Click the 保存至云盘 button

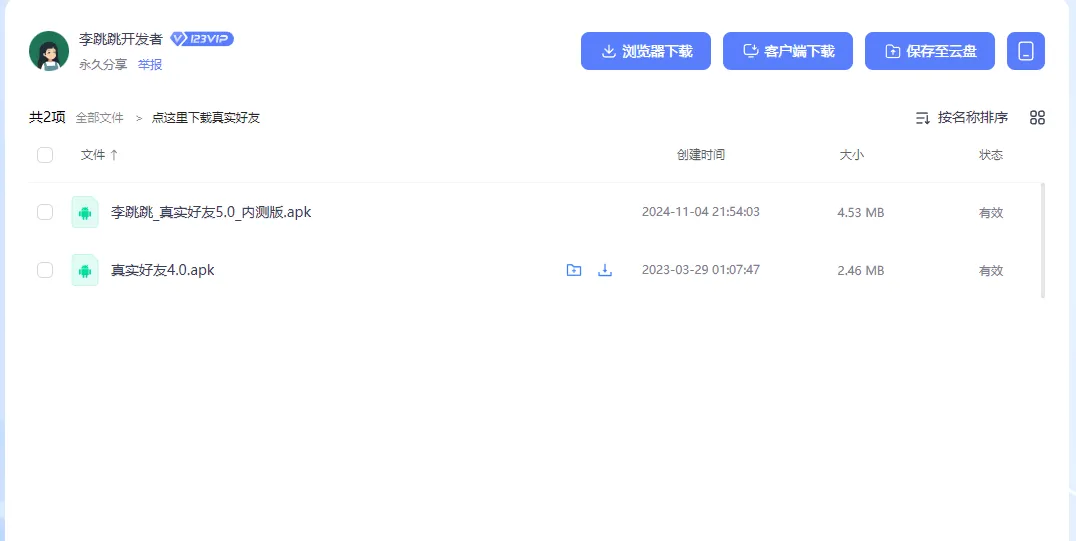[x=930, y=51]
